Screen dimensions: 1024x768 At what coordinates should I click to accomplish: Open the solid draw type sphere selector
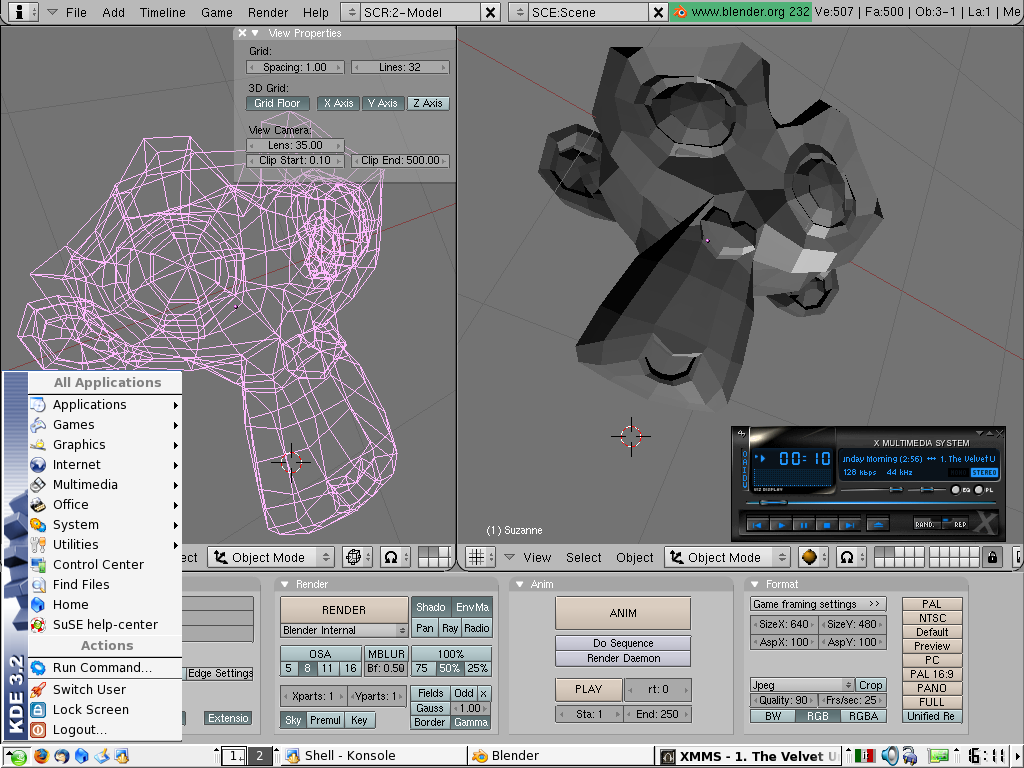tap(811, 557)
